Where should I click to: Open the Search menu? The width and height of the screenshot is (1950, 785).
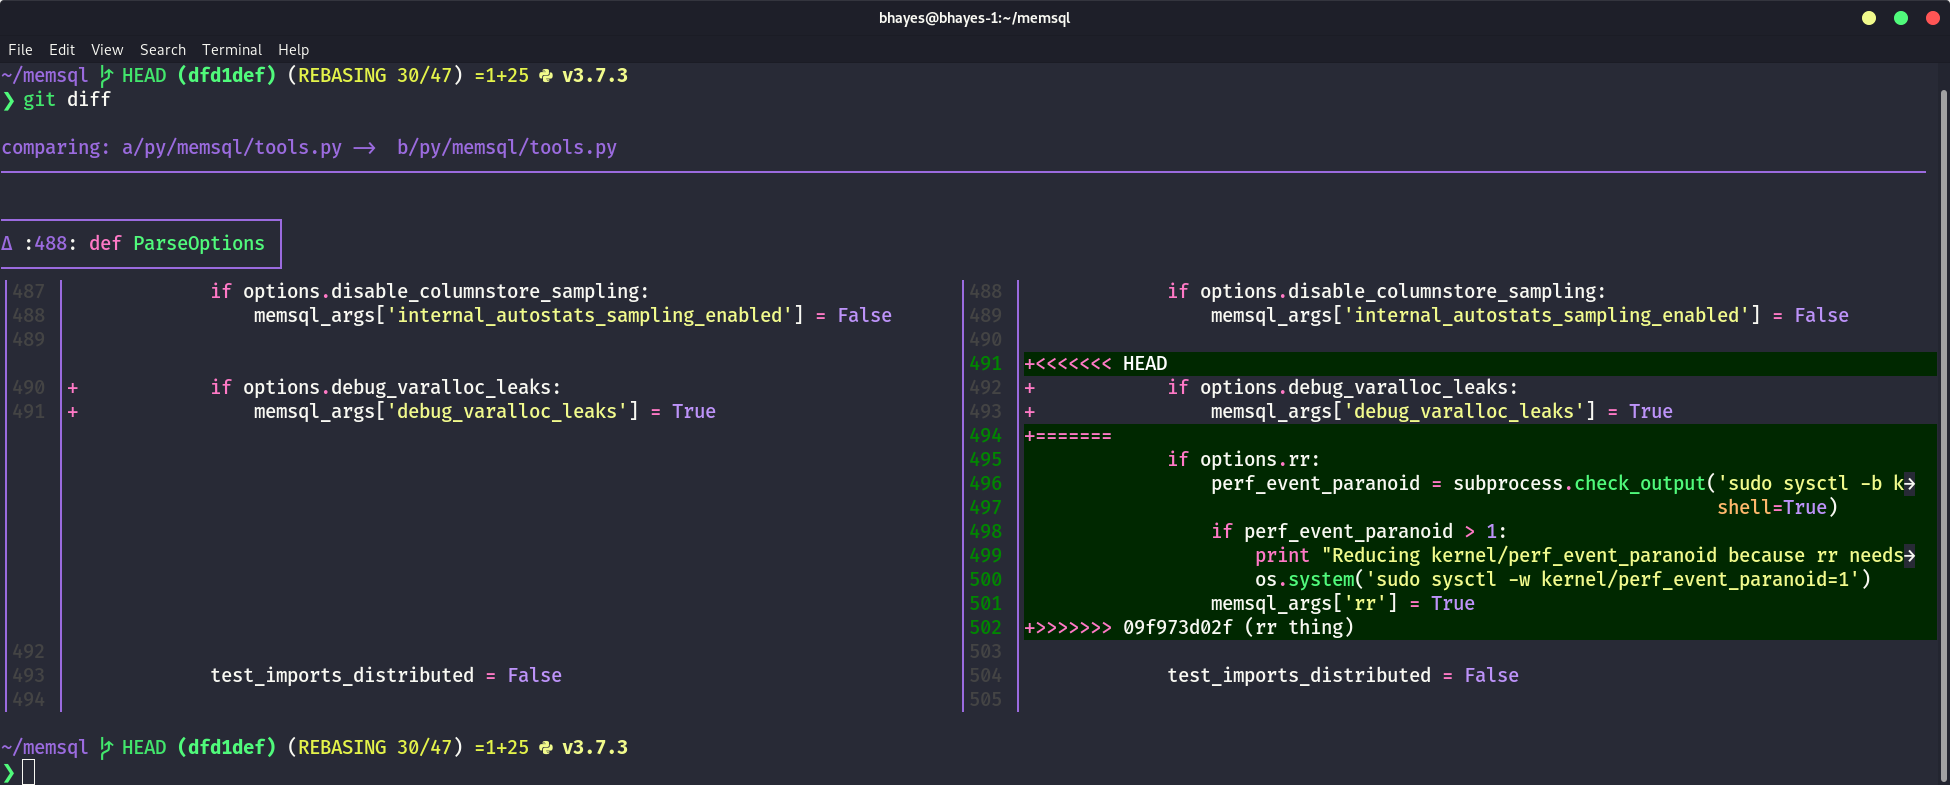tap(163, 50)
